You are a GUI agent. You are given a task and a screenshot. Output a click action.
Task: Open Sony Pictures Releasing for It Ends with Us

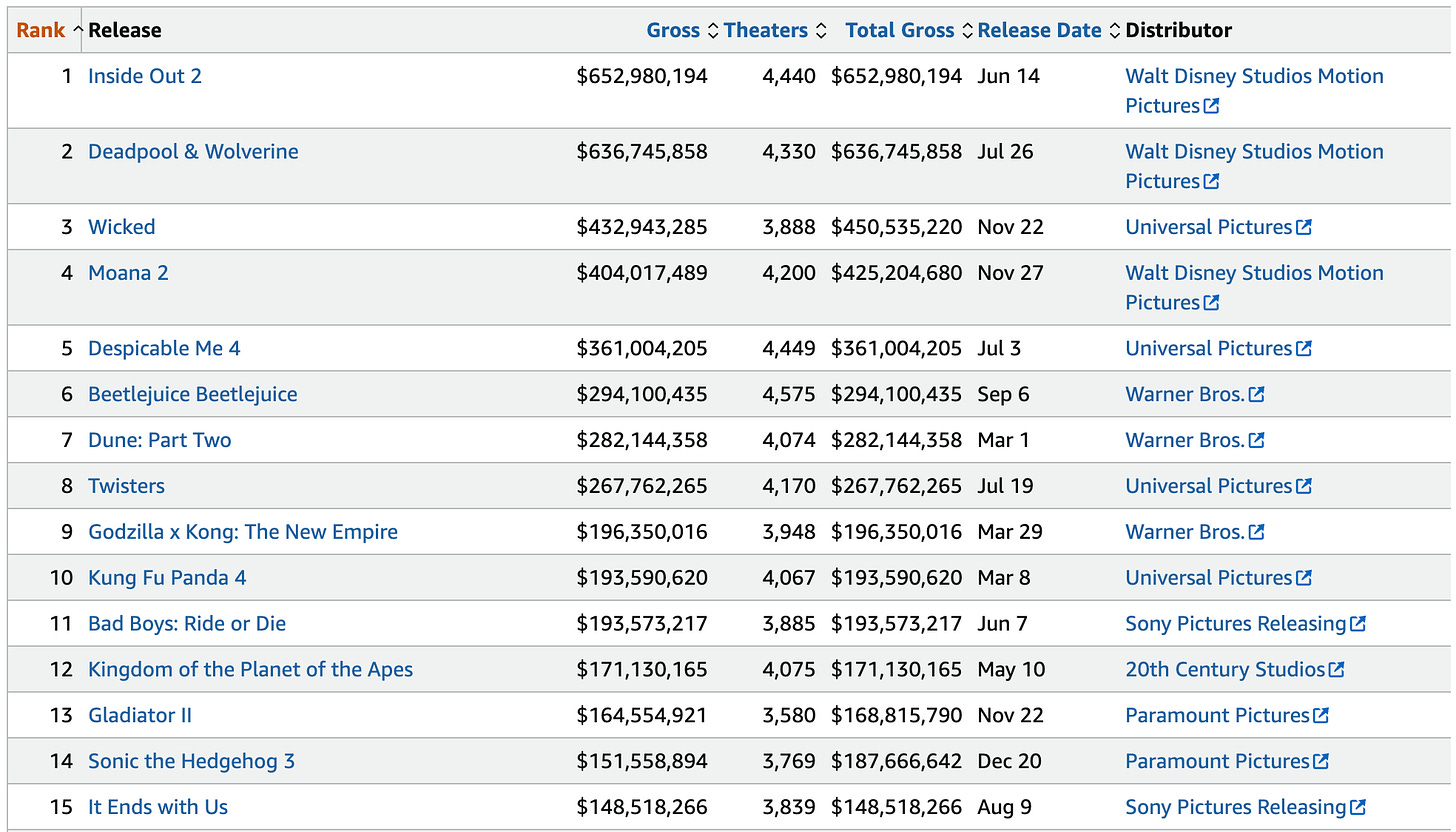coord(1236,808)
